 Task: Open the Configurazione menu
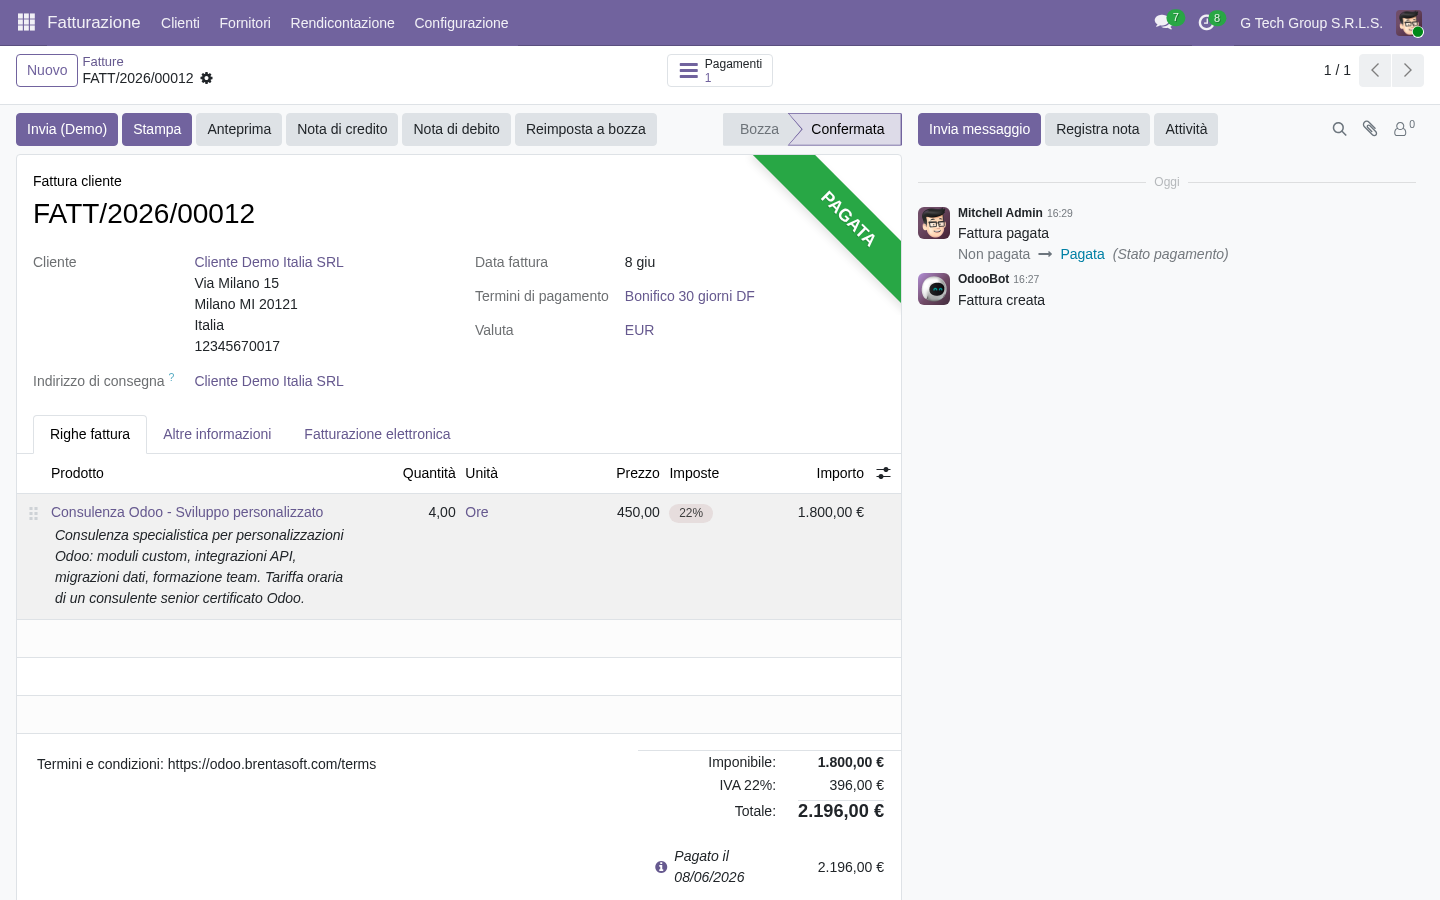pyautogui.click(x=461, y=23)
